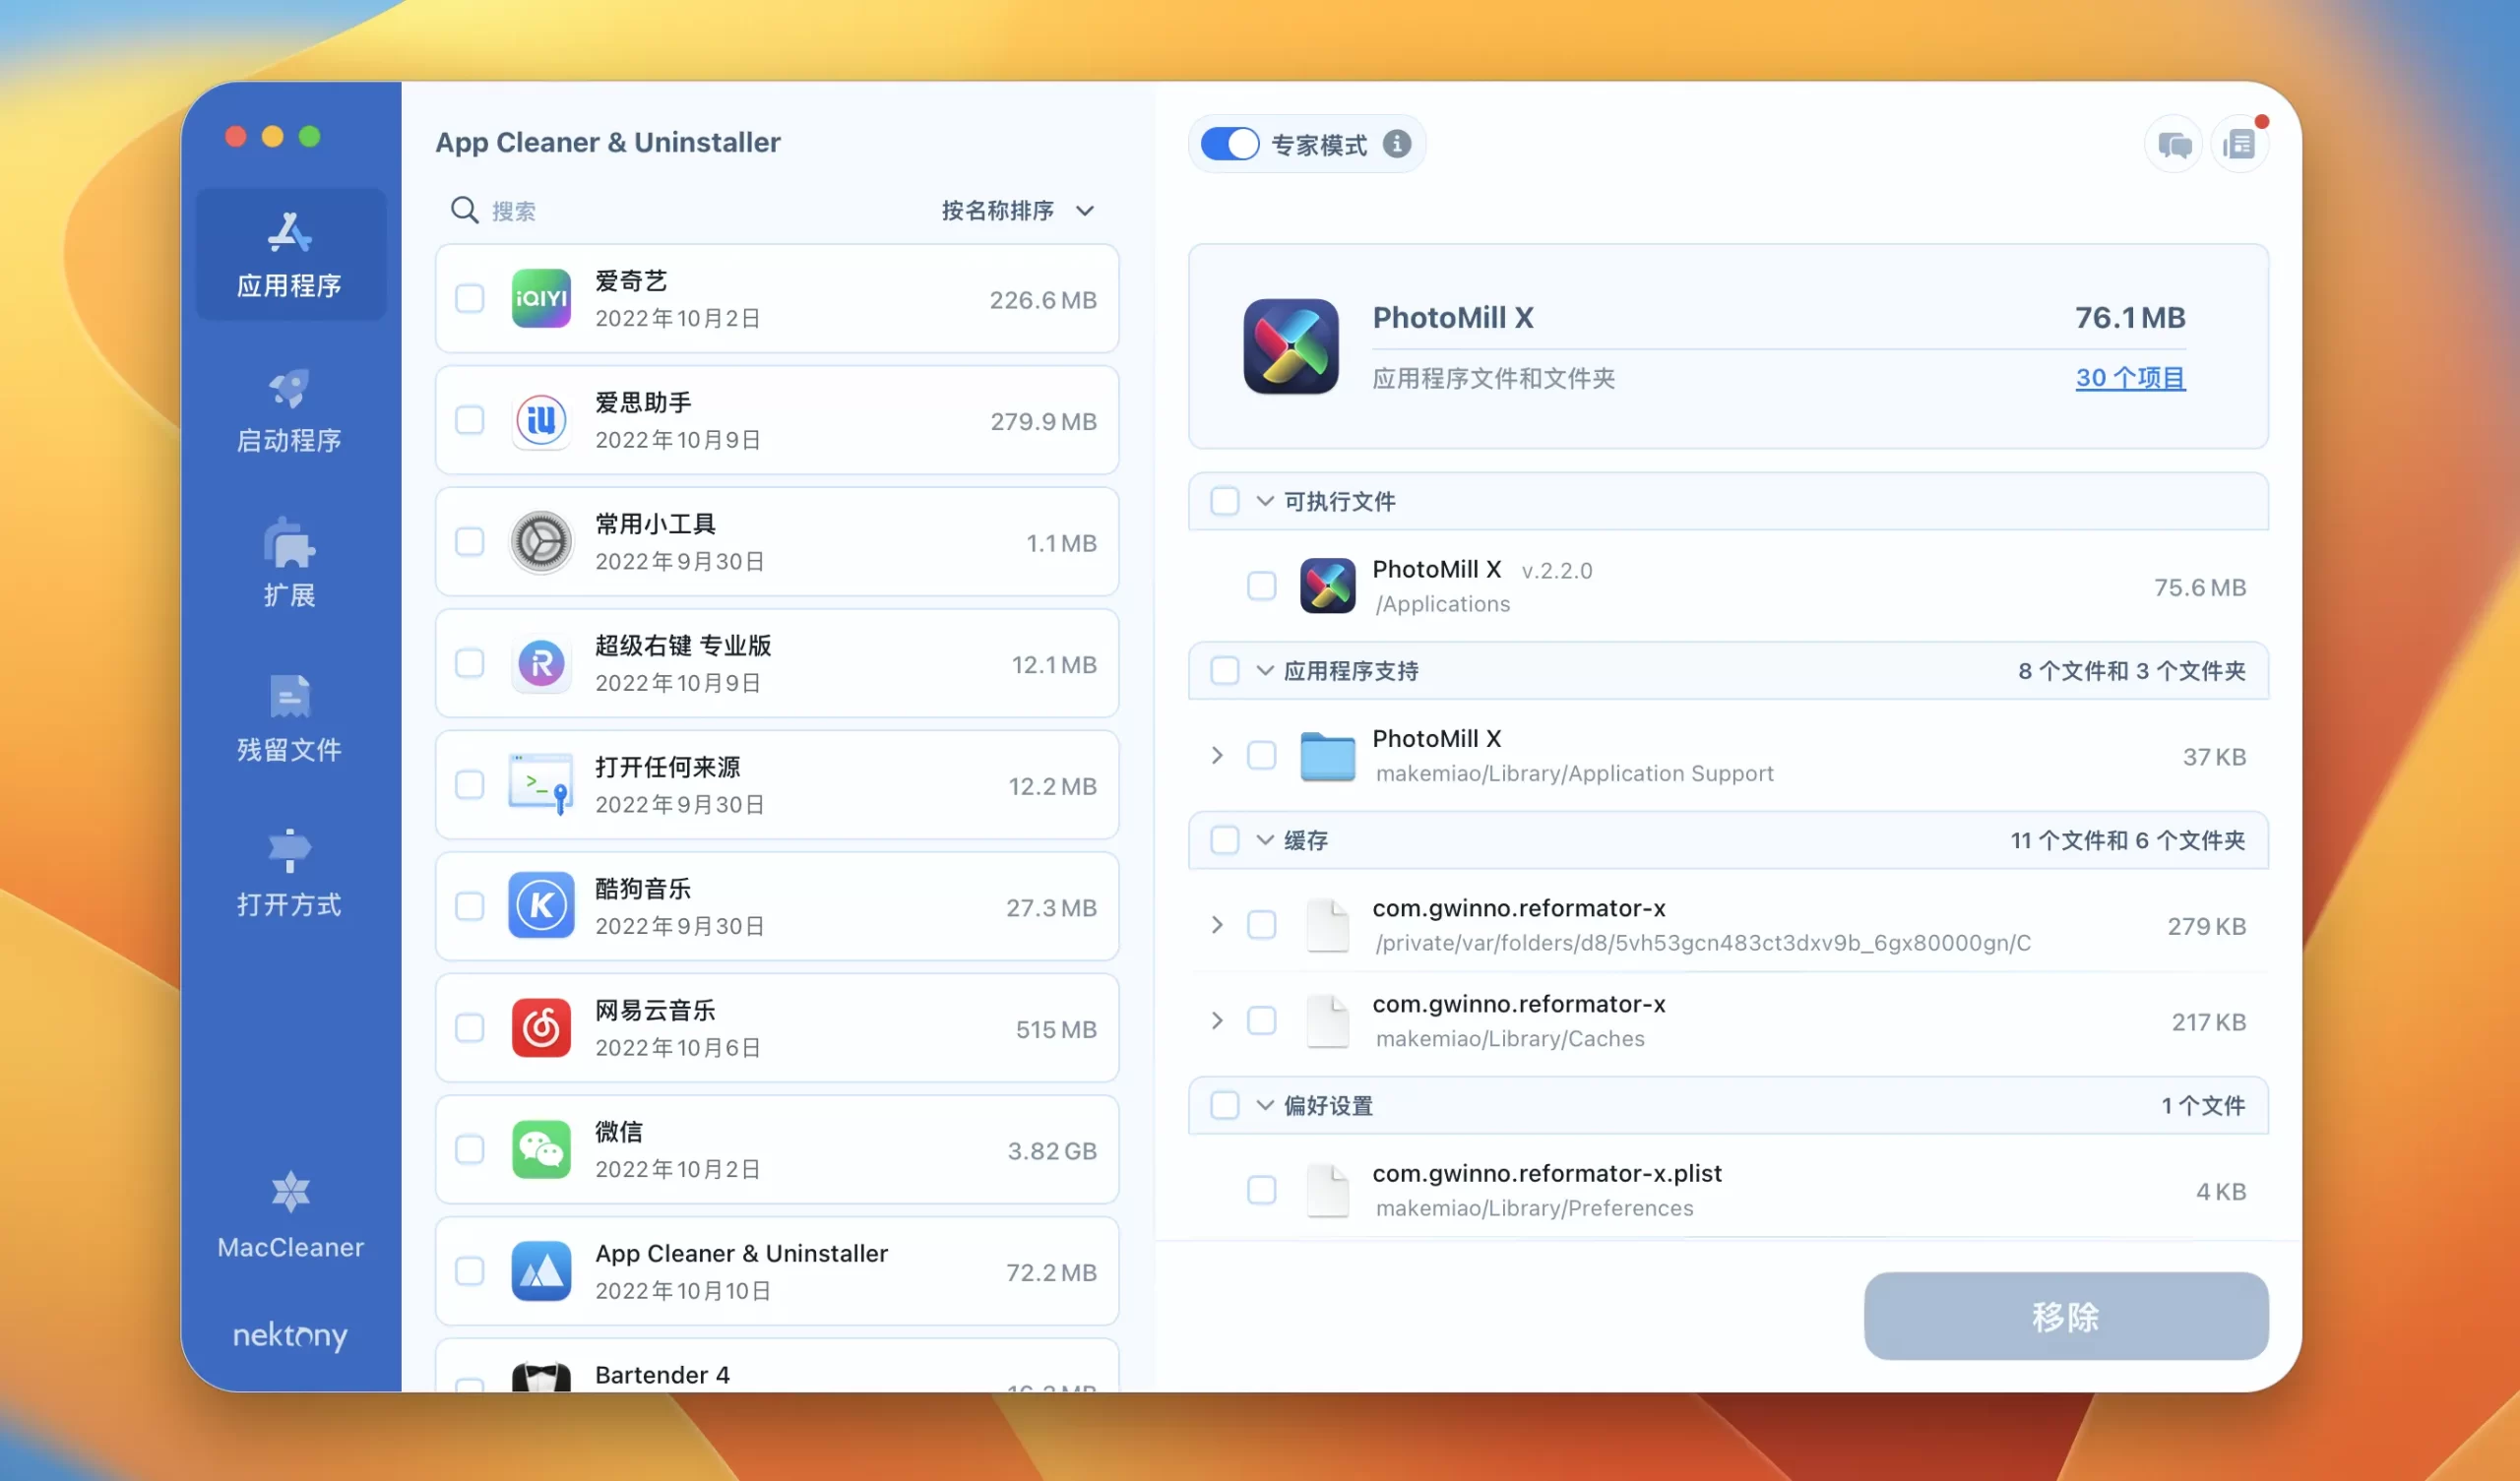
Task: Disable the 专家模式 toggle switch
Action: (x=1229, y=143)
